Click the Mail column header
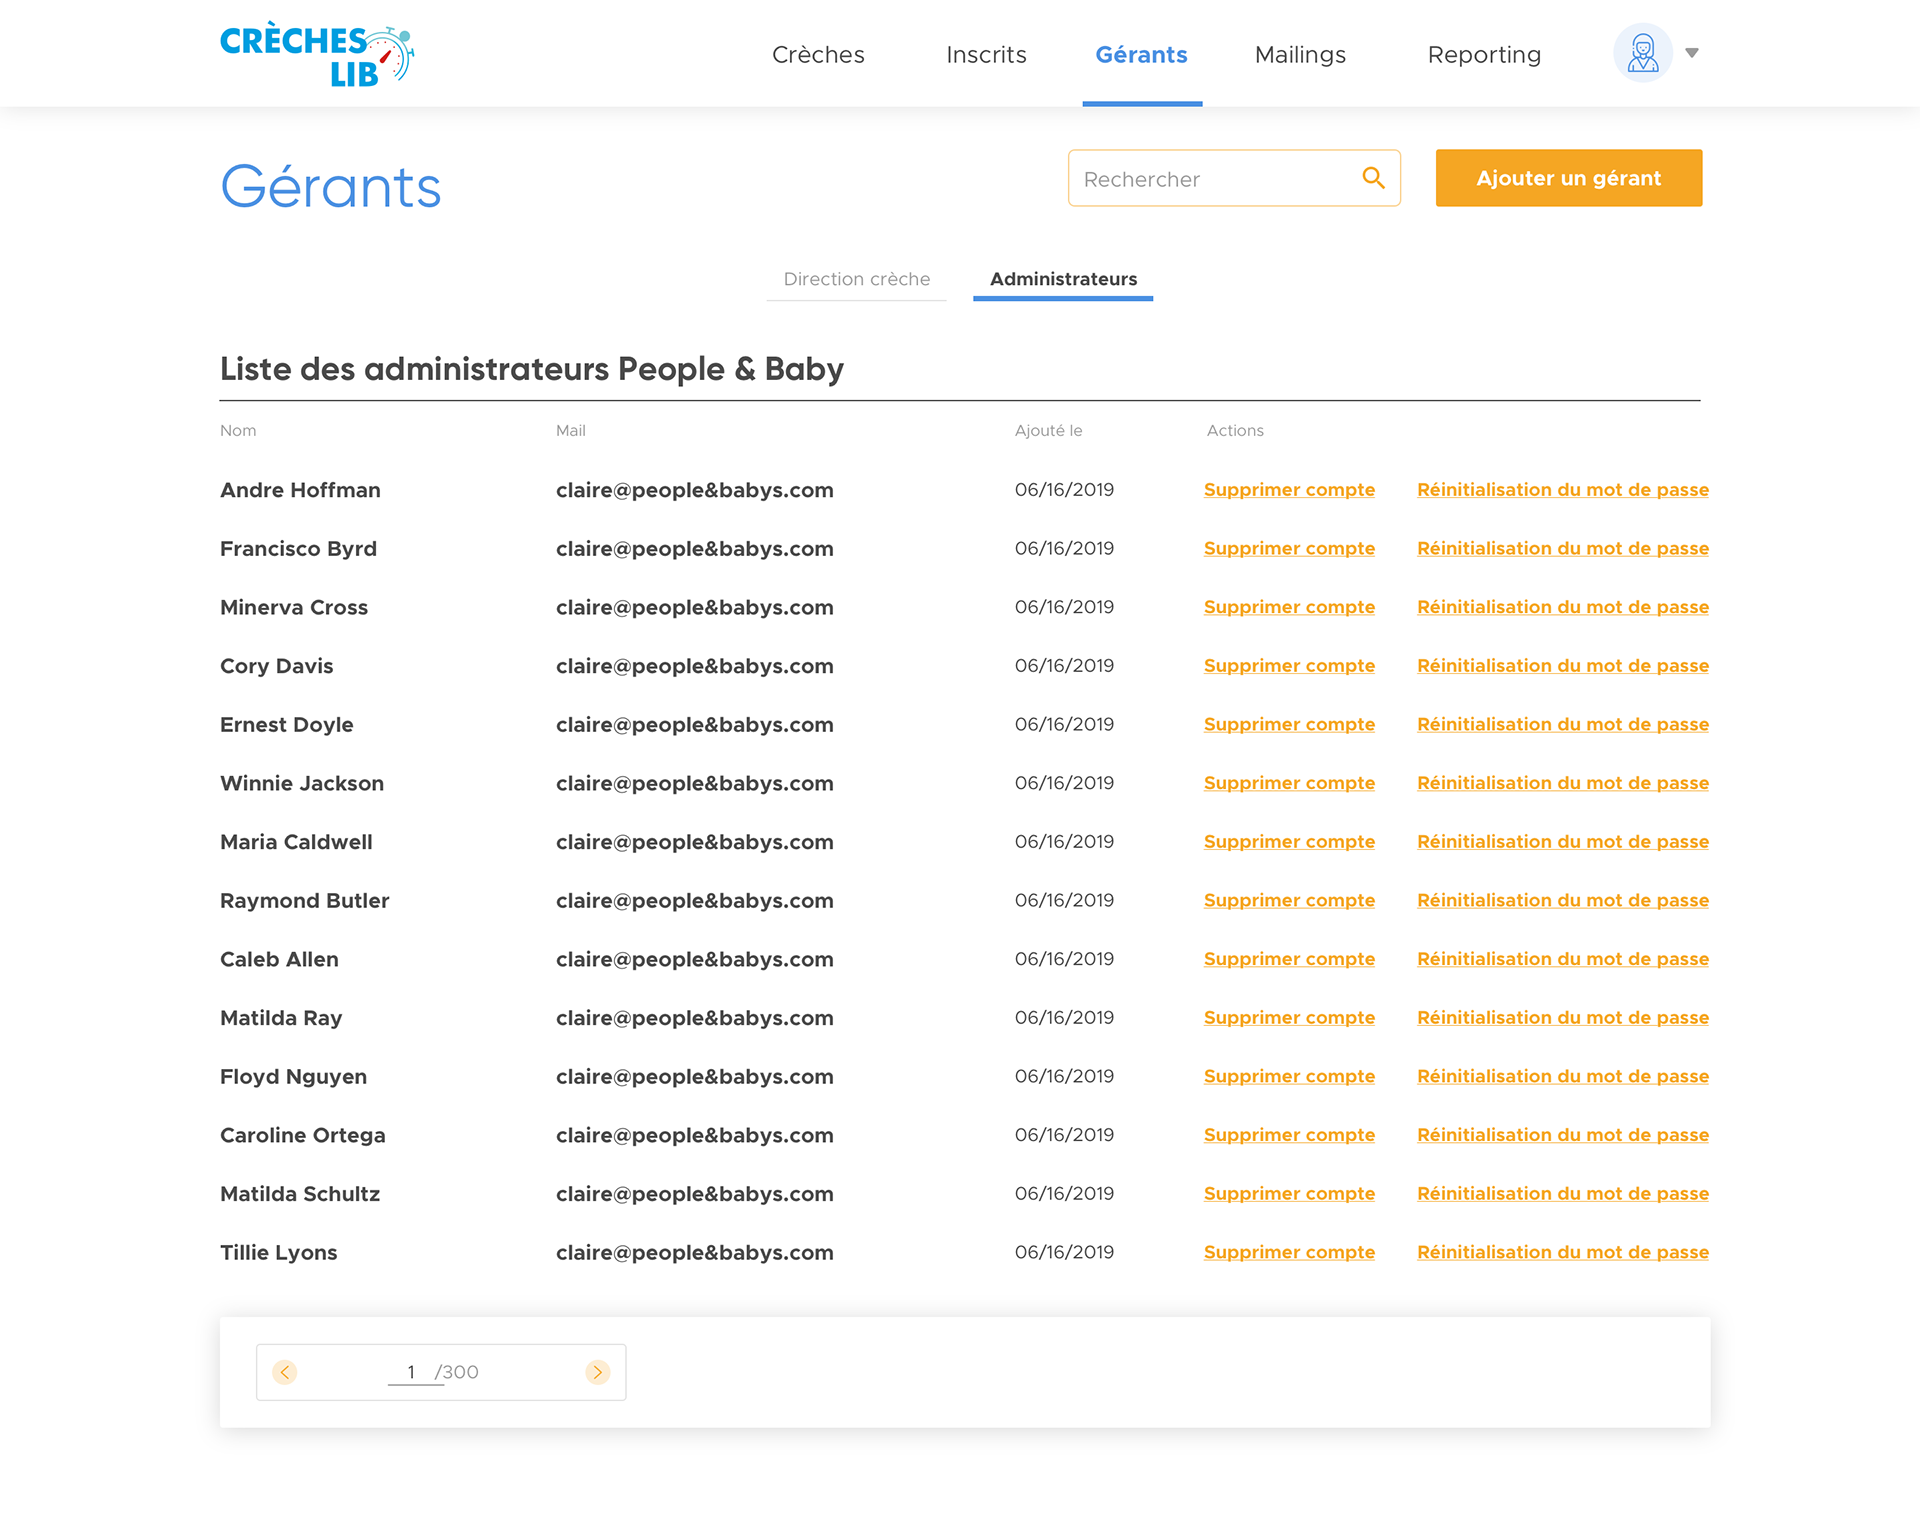1920x1525 pixels. coord(571,431)
